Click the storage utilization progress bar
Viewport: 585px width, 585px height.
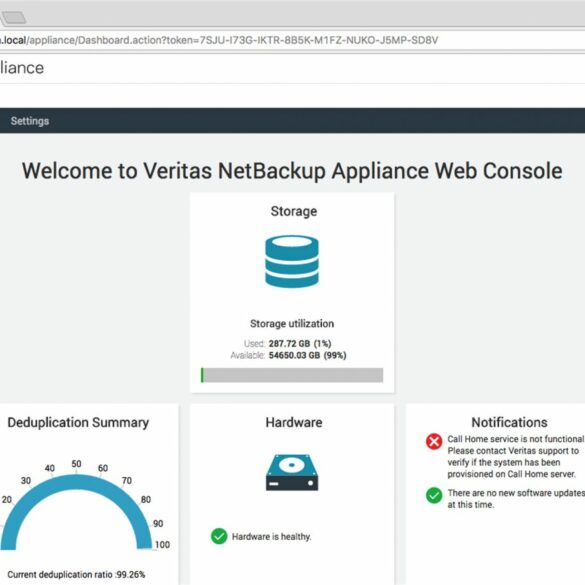[292, 375]
